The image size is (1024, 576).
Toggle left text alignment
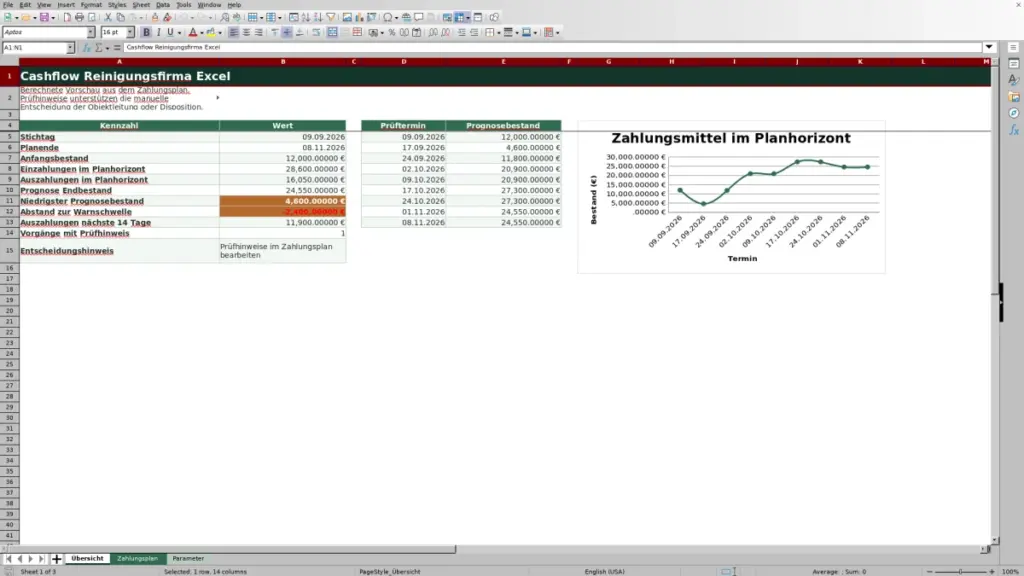pos(233,33)
